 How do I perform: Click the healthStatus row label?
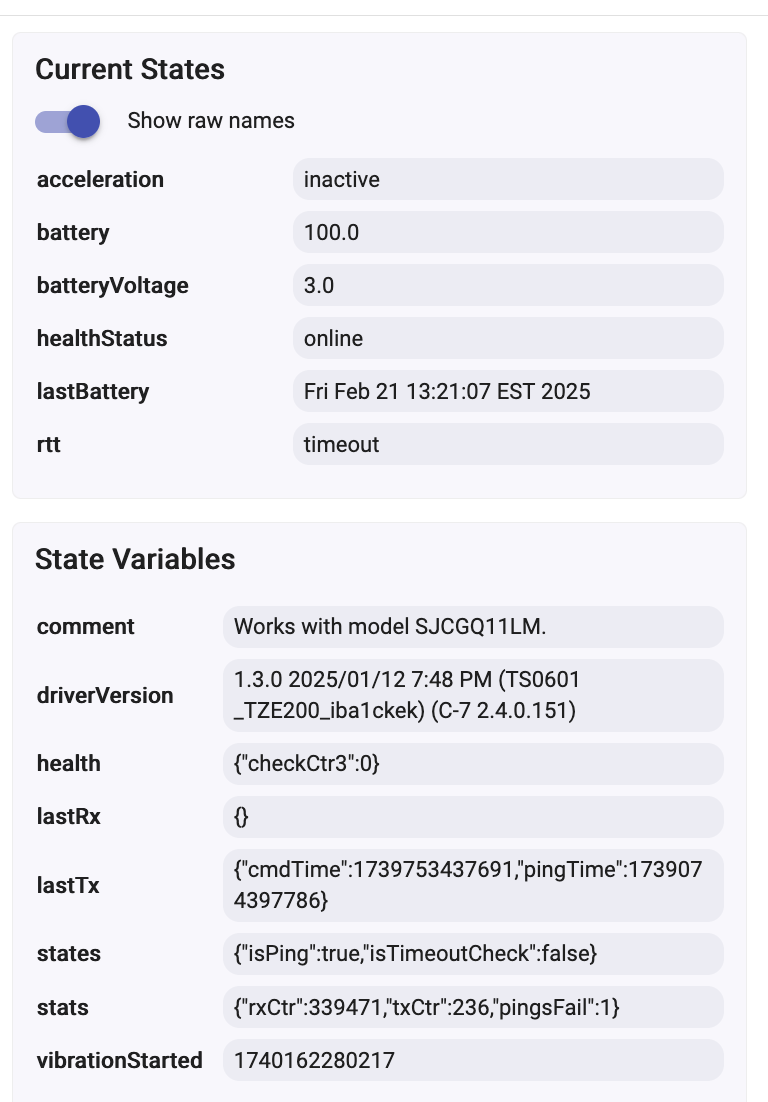tap(102, 339)
